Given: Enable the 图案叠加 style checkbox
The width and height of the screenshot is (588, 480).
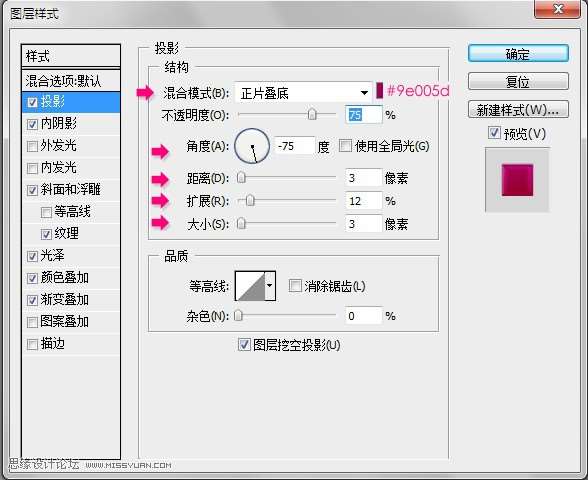Looking at the screenshot, I should tap(33, 322).
